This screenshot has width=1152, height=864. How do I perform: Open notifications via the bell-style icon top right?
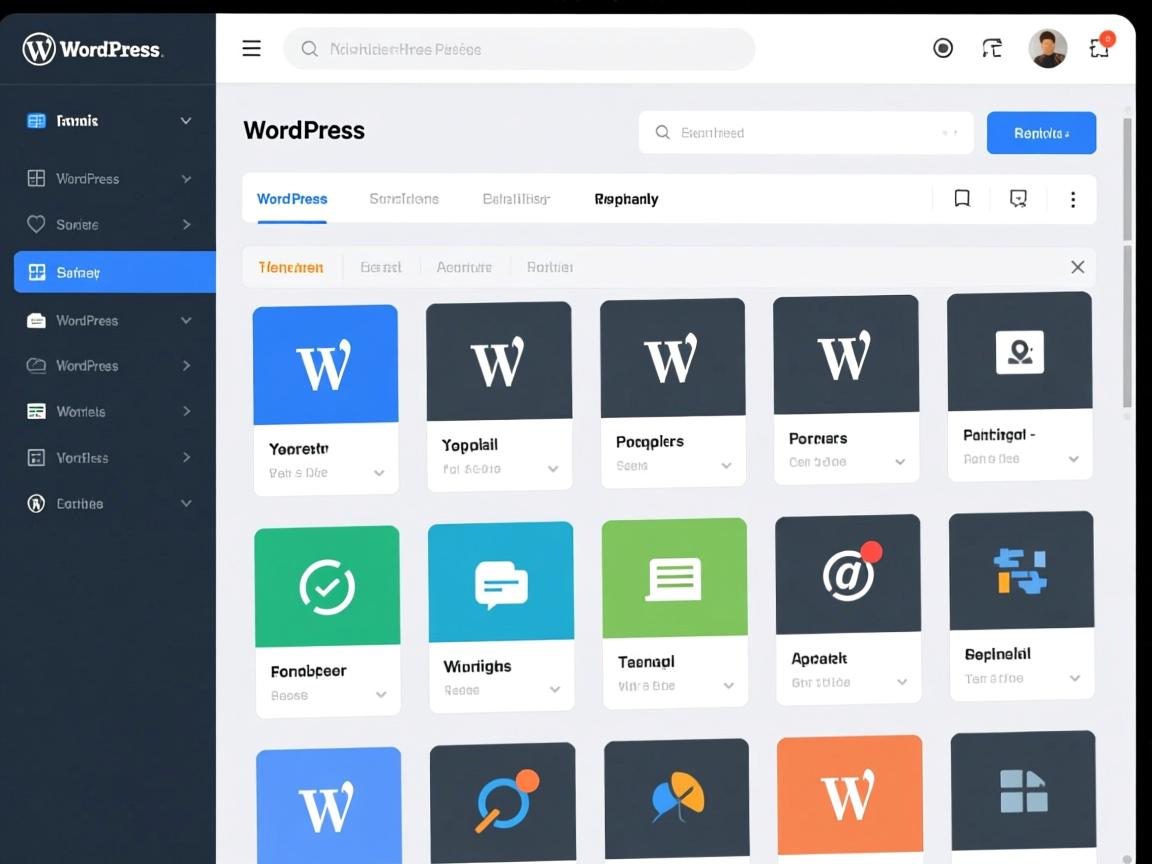(x=1099, y=47)
